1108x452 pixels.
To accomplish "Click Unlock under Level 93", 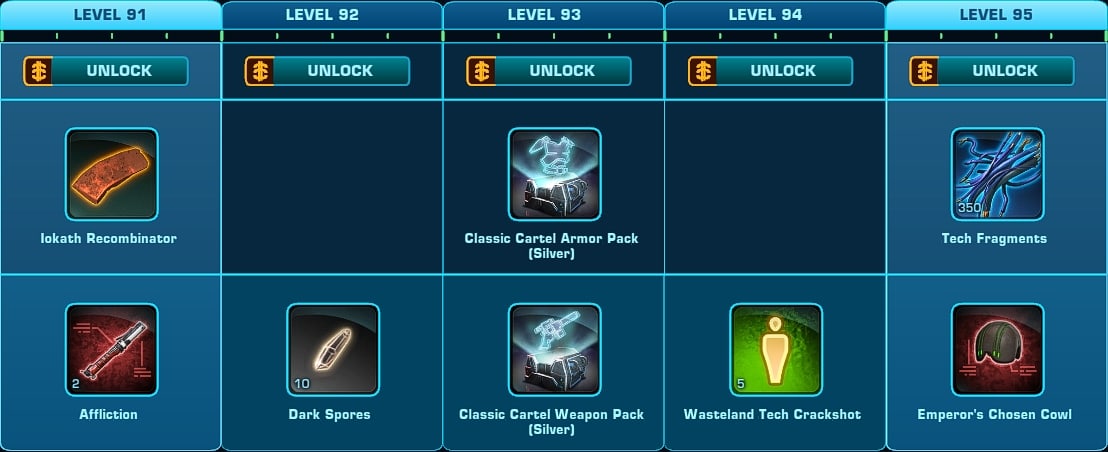I will [x=548, y=71].
